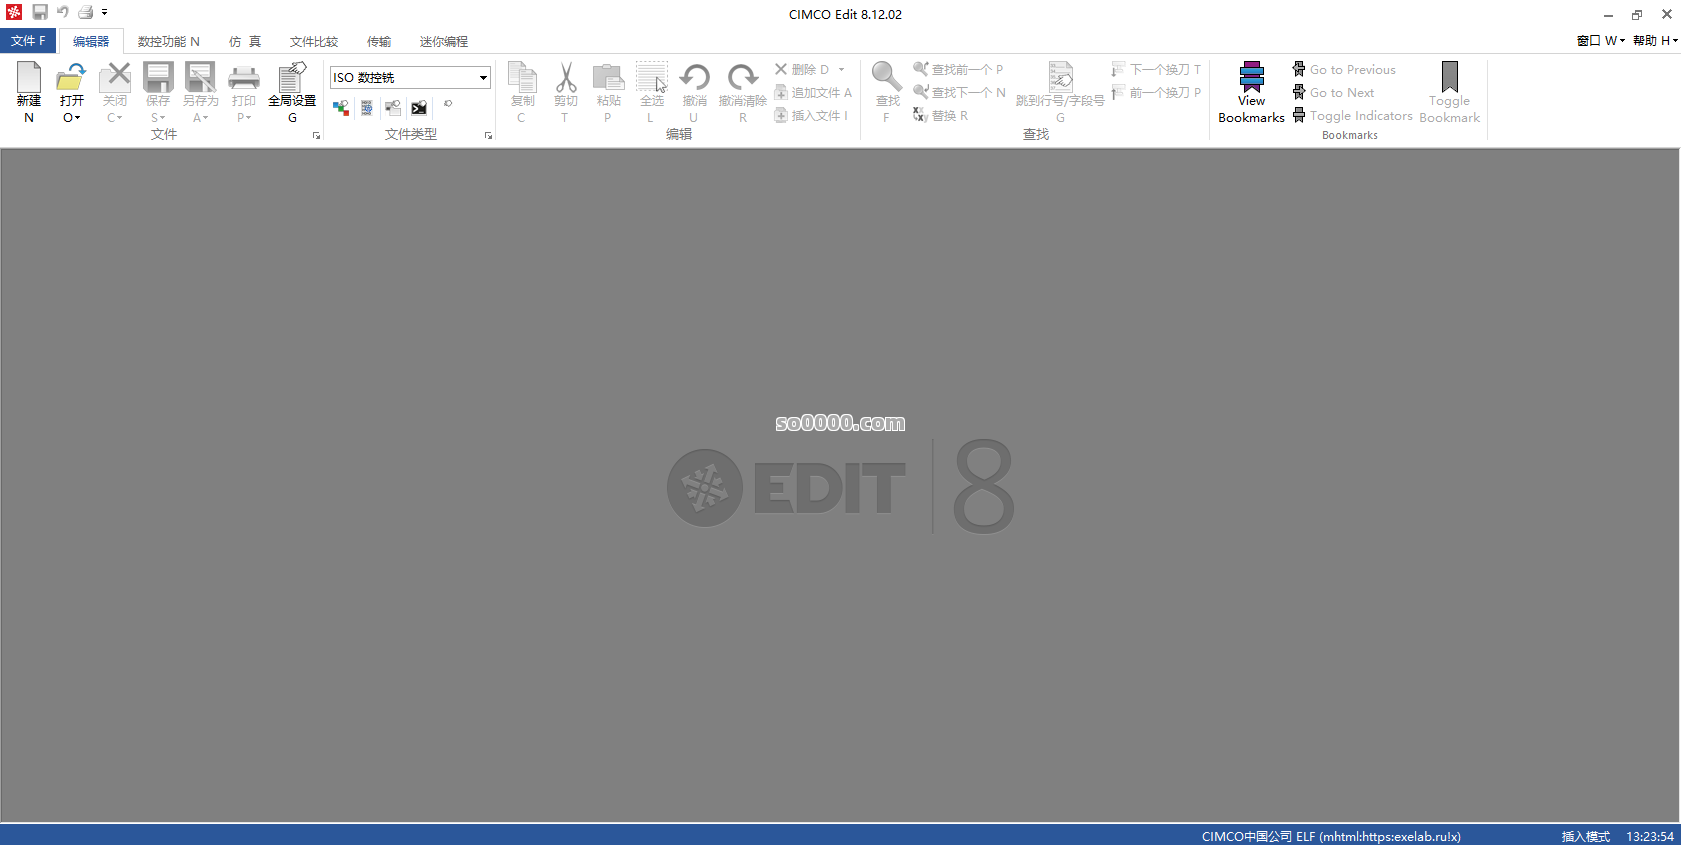Click Go to Previous bookmark
Viewport: 1681px width, 845px height.
click(x=1344, y=69)
